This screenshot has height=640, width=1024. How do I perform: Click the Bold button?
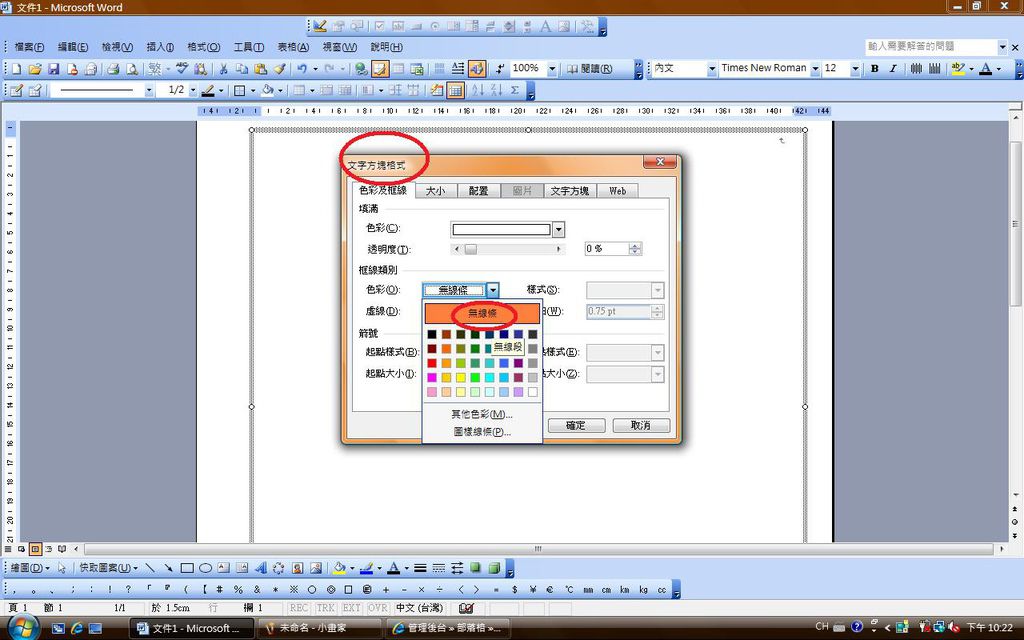coord(874,69)
